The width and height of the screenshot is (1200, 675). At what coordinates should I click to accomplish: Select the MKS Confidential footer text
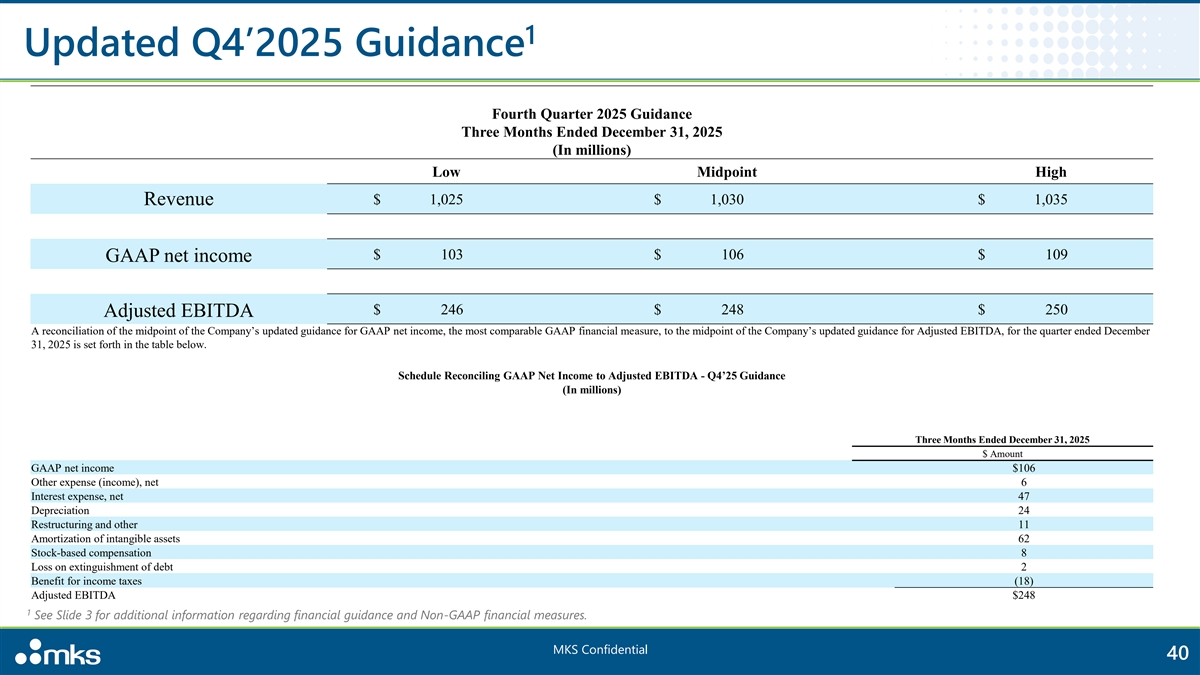coord(600,650)
